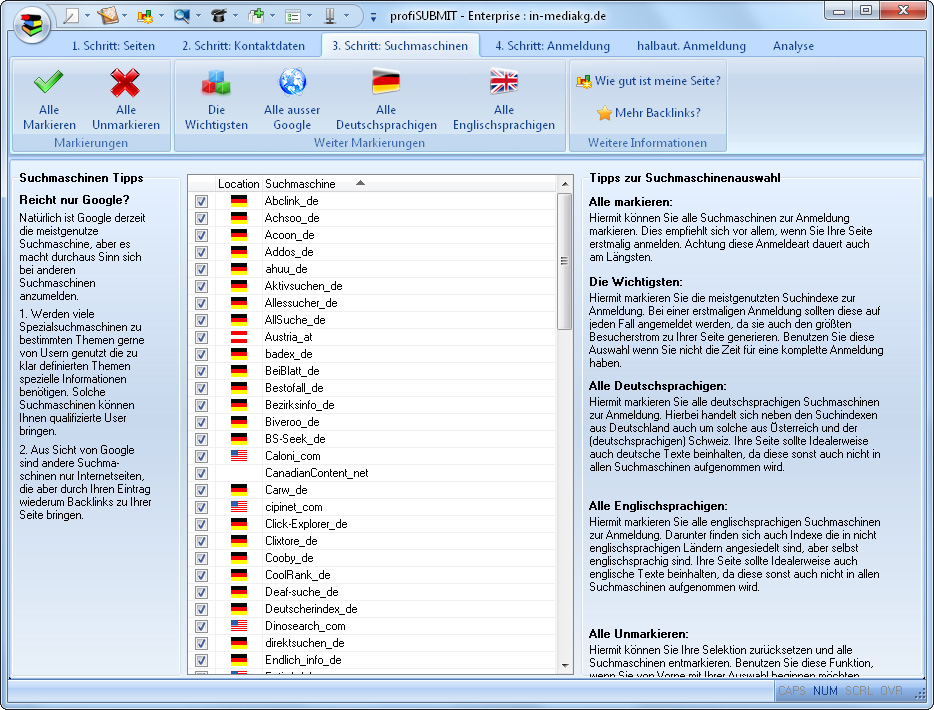
Task: Click the colored cubes Die Wichtigsten icon
Action: (216, 82)
